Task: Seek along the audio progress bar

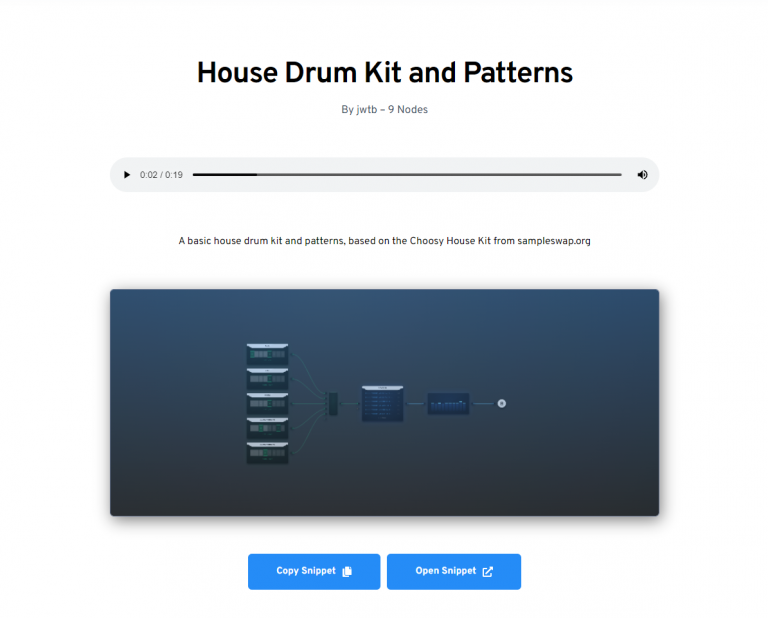Action: [x=407, y=175]
